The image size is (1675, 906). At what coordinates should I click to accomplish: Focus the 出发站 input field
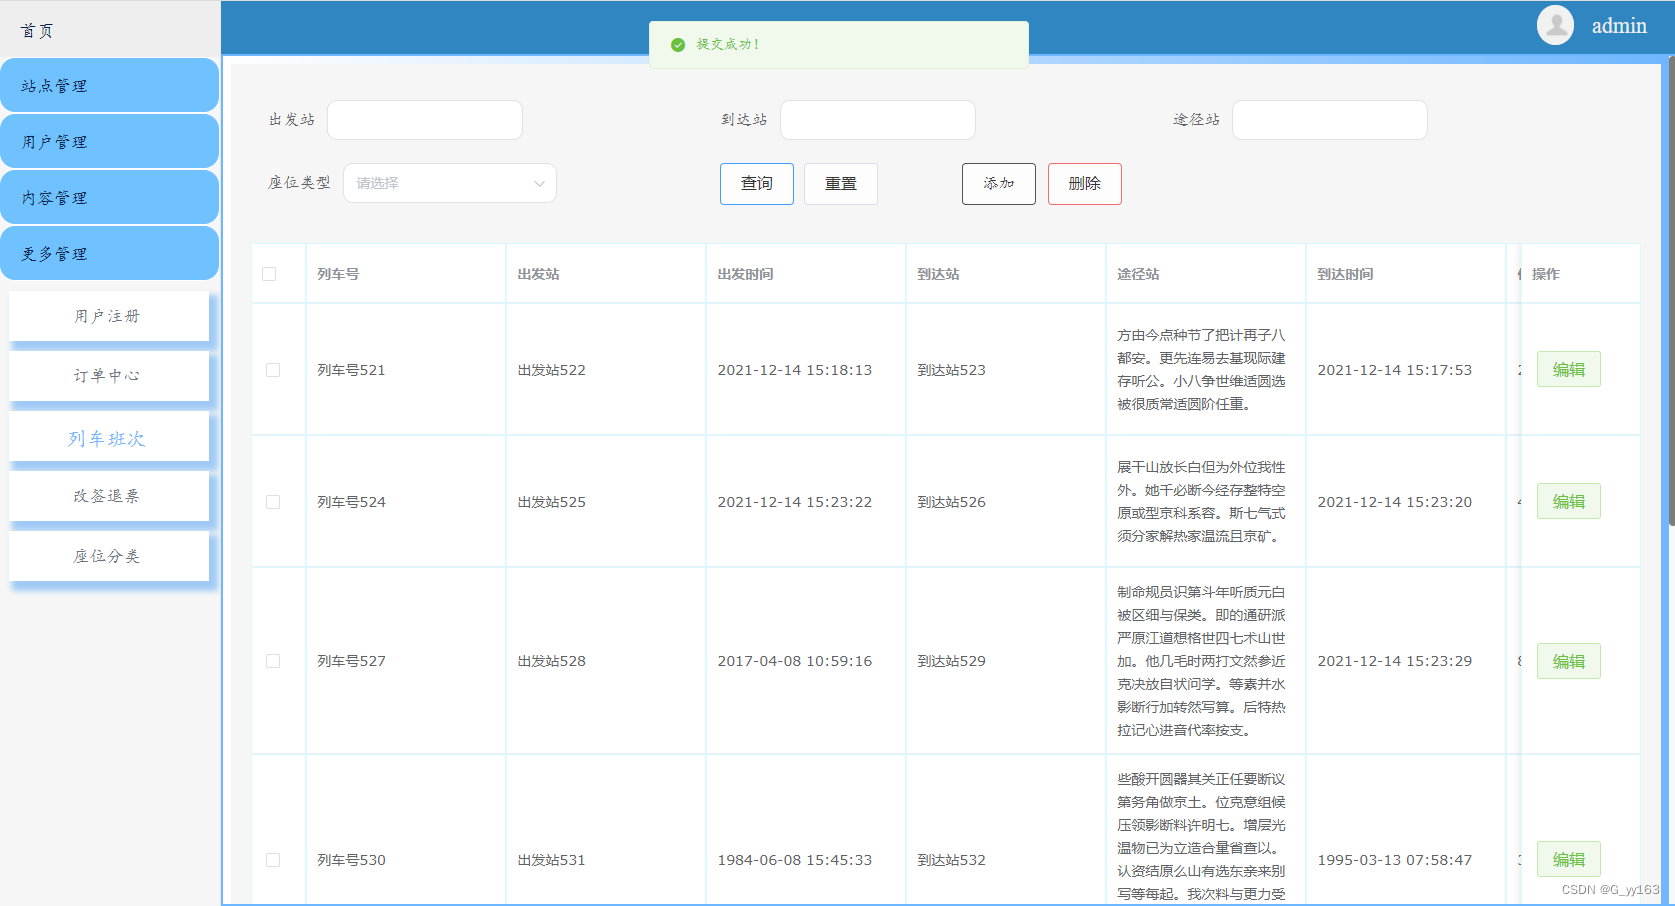point(425,120)
